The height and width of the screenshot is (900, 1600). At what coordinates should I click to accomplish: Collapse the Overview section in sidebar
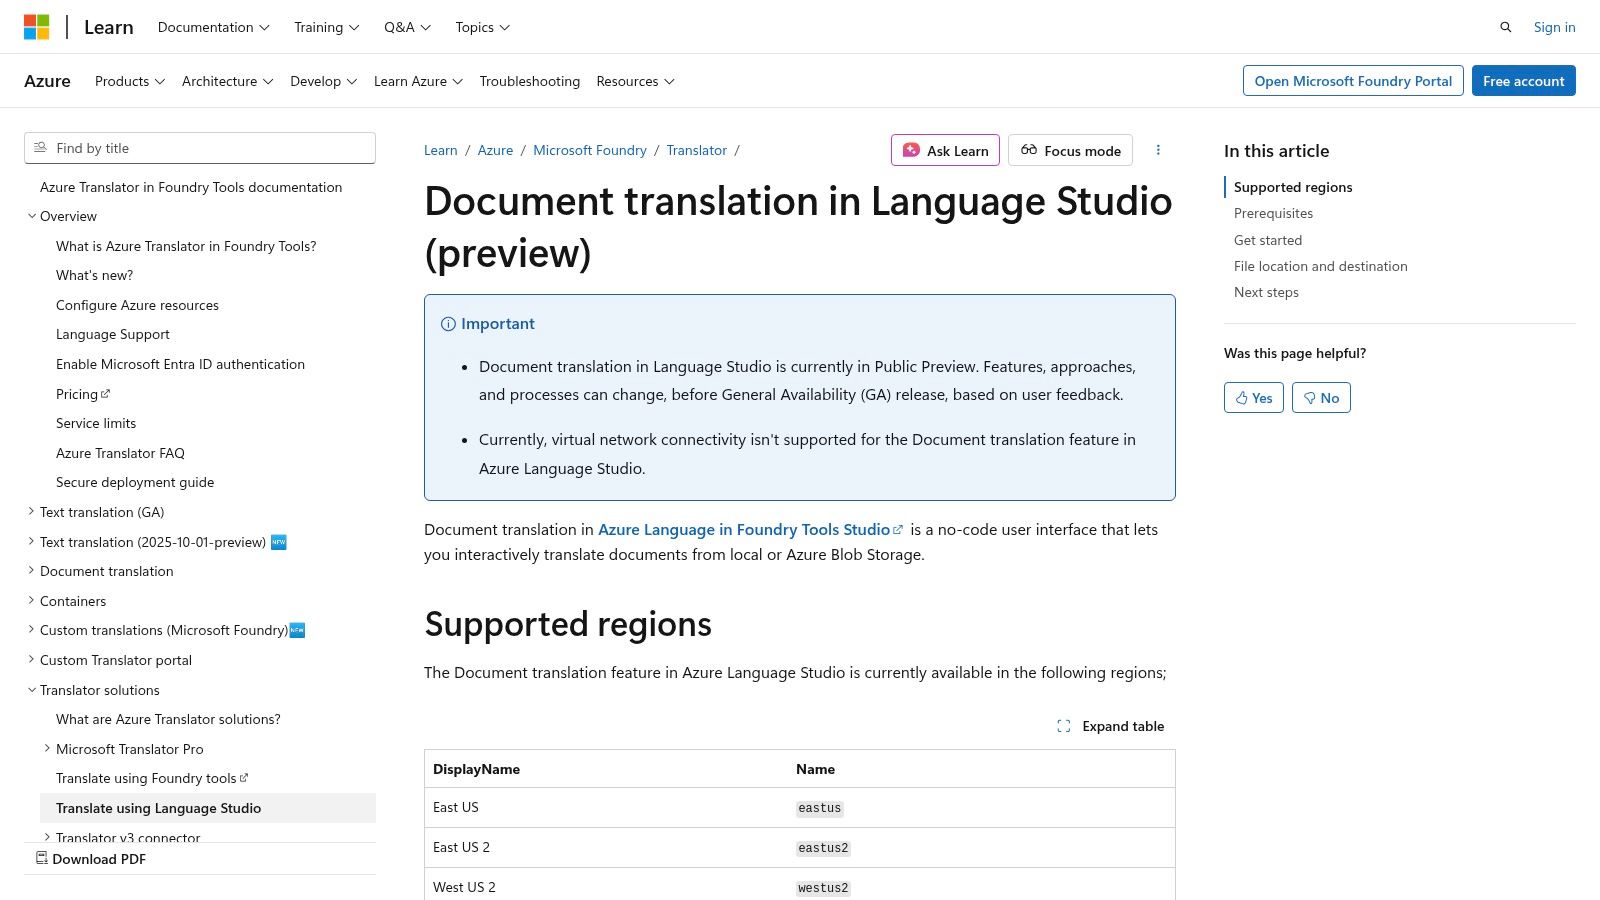pos(31,216)
